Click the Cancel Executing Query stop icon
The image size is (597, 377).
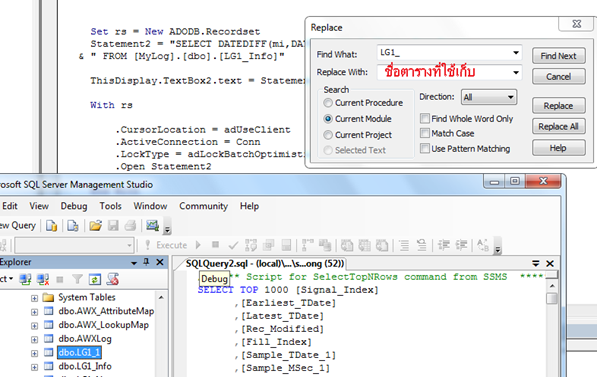click(x=215, y=244)
